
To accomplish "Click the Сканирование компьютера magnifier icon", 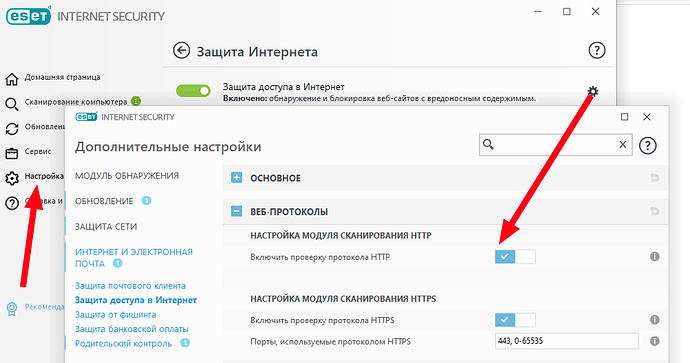I will click(12, 104).
